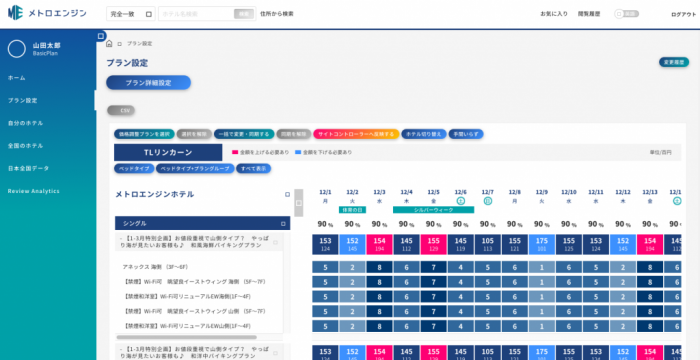Open お気に入り in the header
The image size is (700, 360).
pyautogui.click(x=554, y=14)
